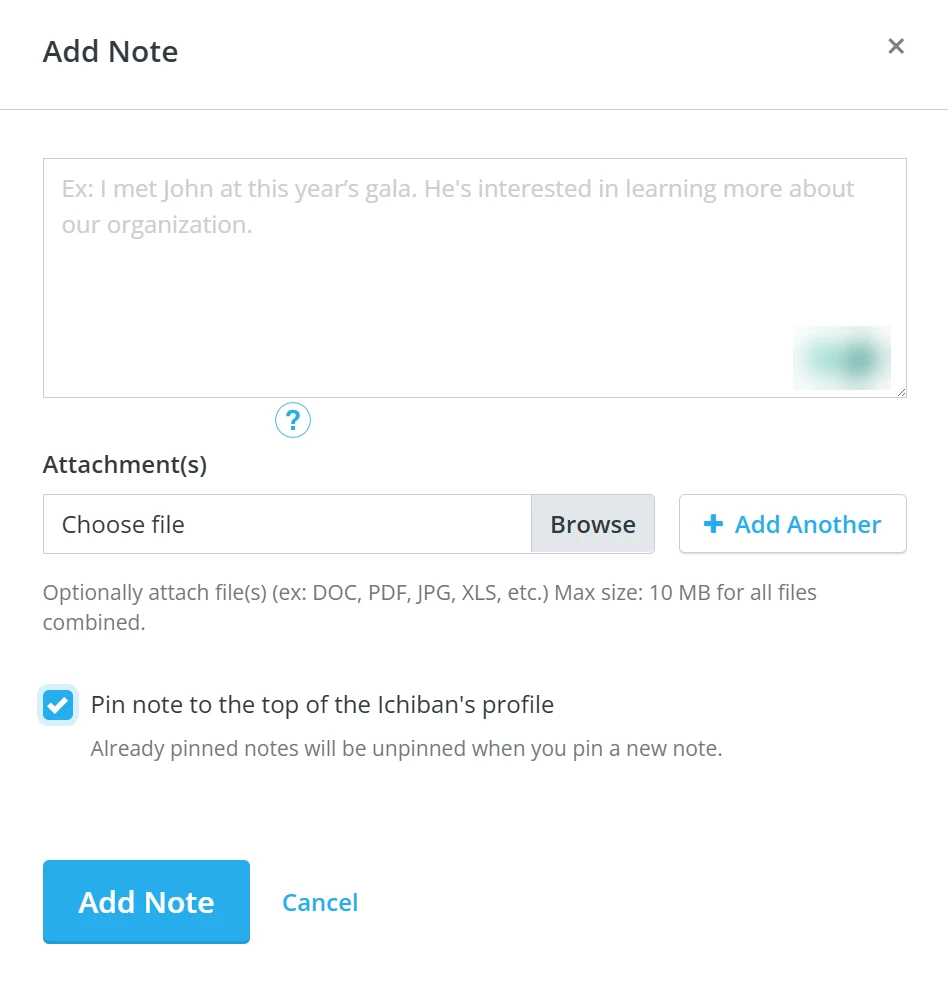Click the "Pin note to the top of the Ichiban's profile" label
This screenshot has width=948, height=982.
click(322, 705)
